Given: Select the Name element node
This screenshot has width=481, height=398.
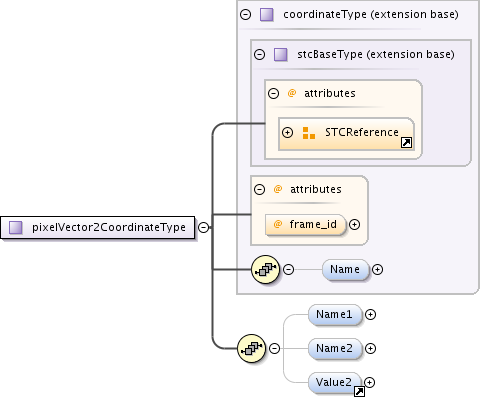Looking at the screenshot, I should tap(346, 269).
